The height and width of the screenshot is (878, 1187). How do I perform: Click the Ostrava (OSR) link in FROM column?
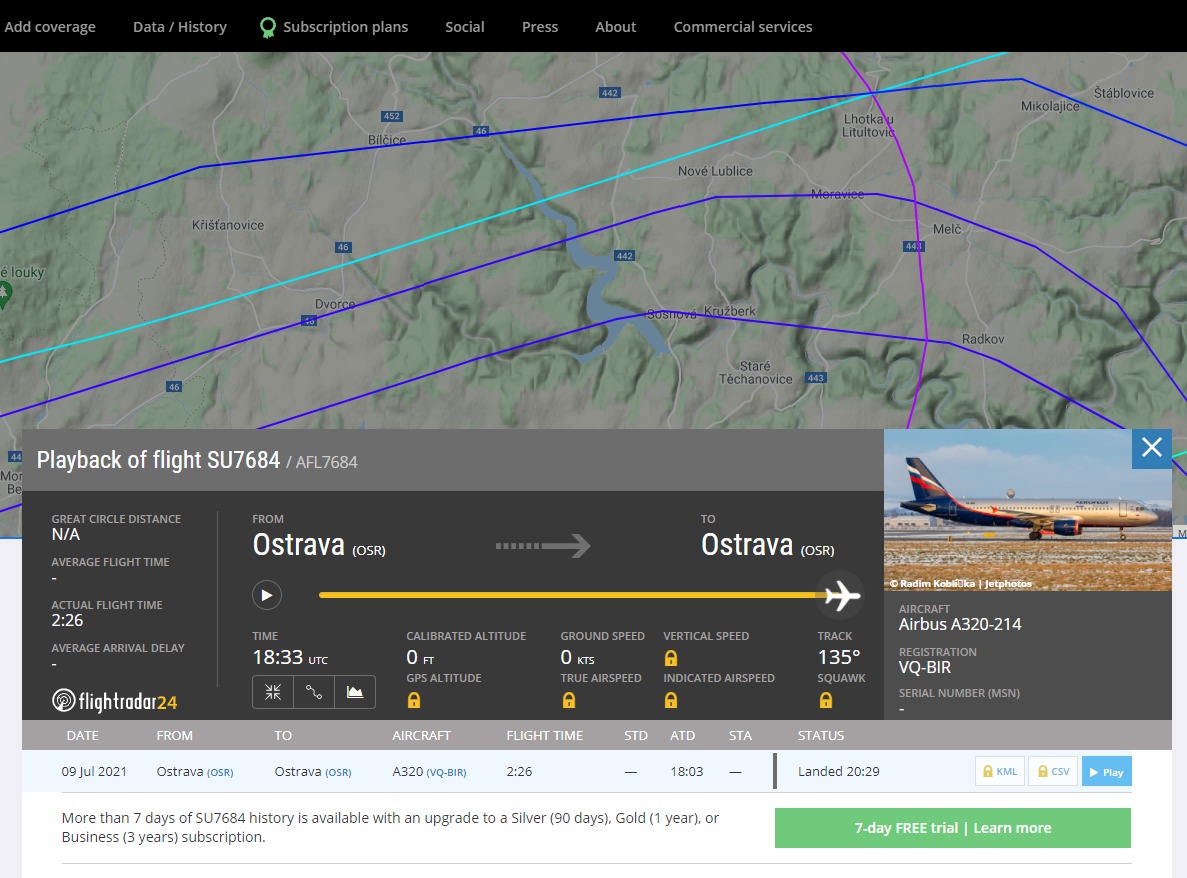click(195, 771)
